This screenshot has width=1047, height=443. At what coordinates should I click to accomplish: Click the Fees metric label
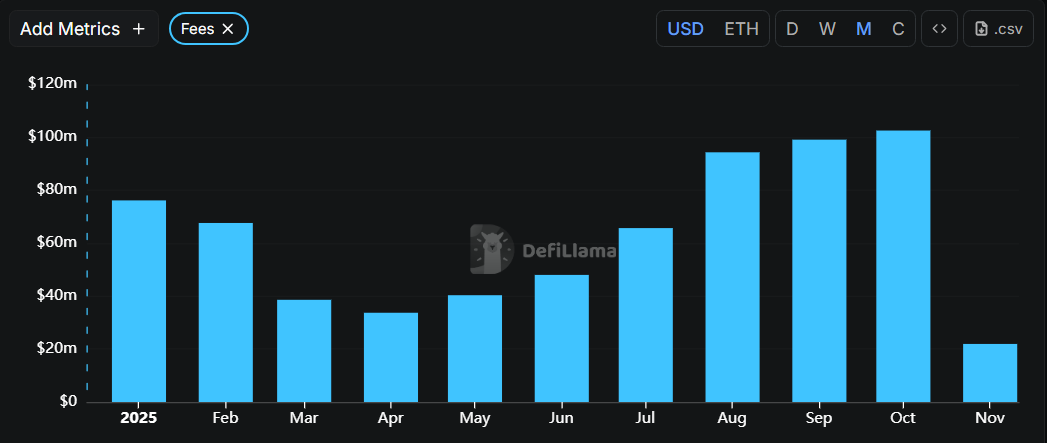197,29
